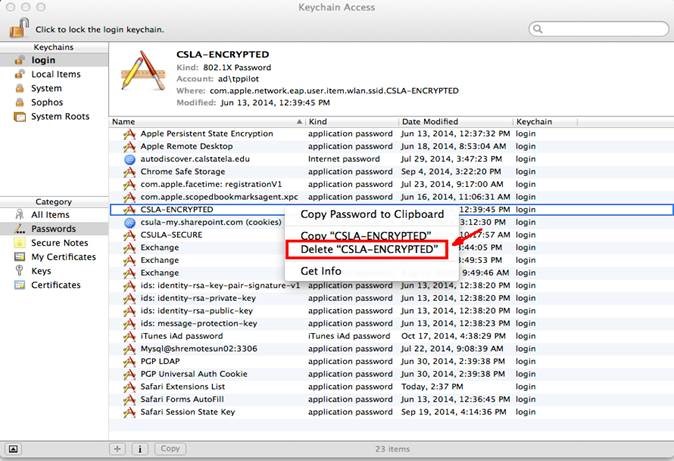
Task: Select iTunes iAd password entry
Action: pyautogui.click(x=391, y=336)
